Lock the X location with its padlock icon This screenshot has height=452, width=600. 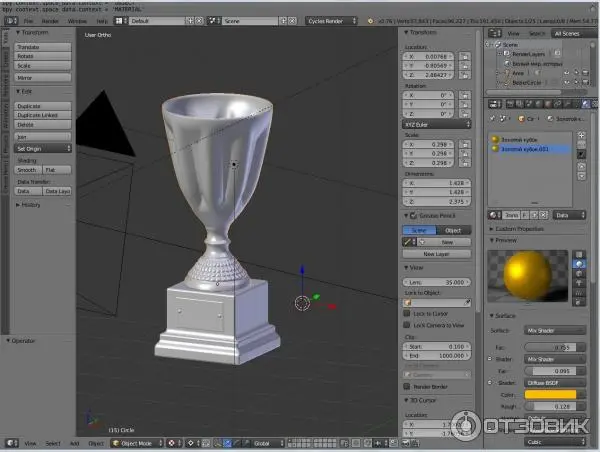(465, 57)
